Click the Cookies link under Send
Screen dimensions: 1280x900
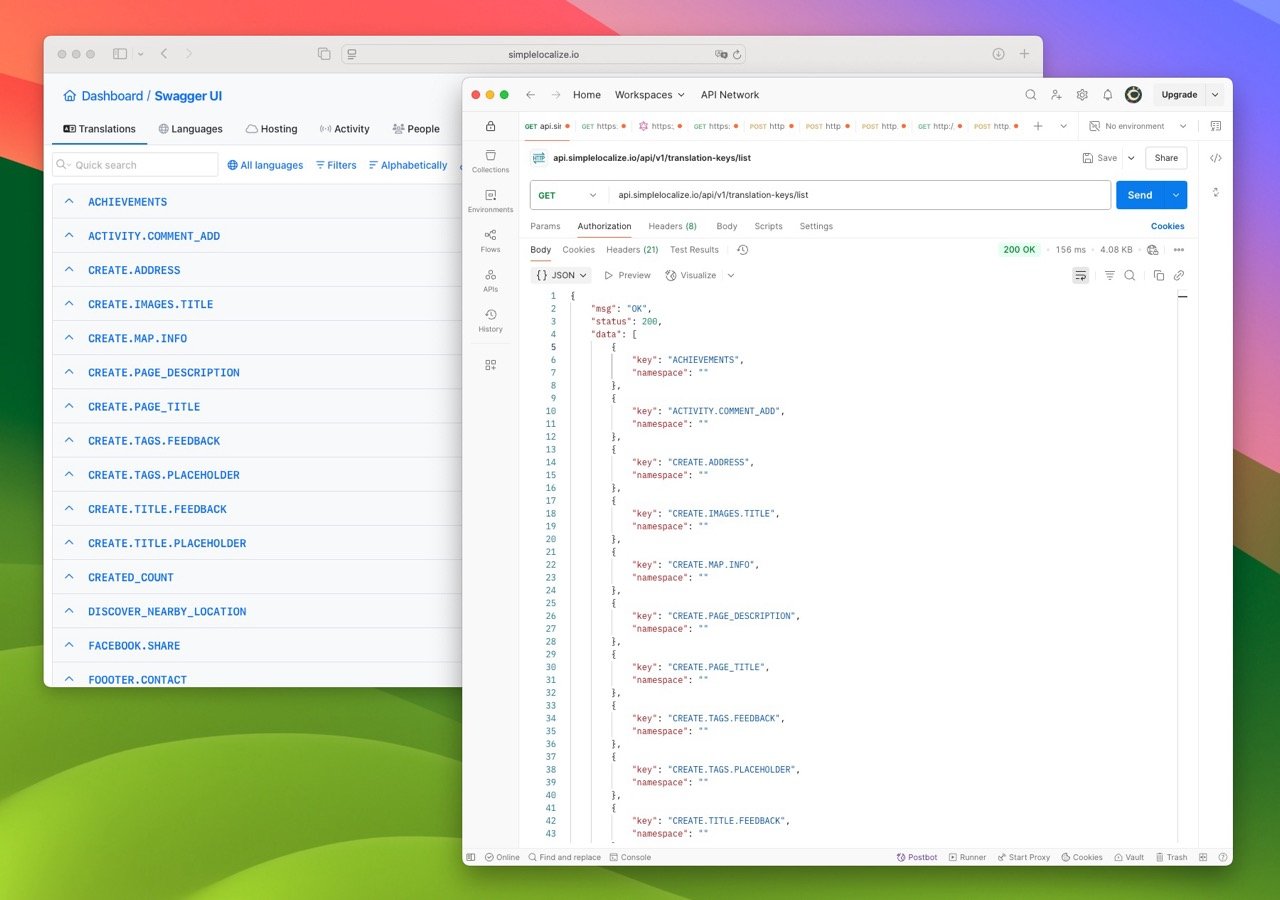click(x=1167, y=226)
